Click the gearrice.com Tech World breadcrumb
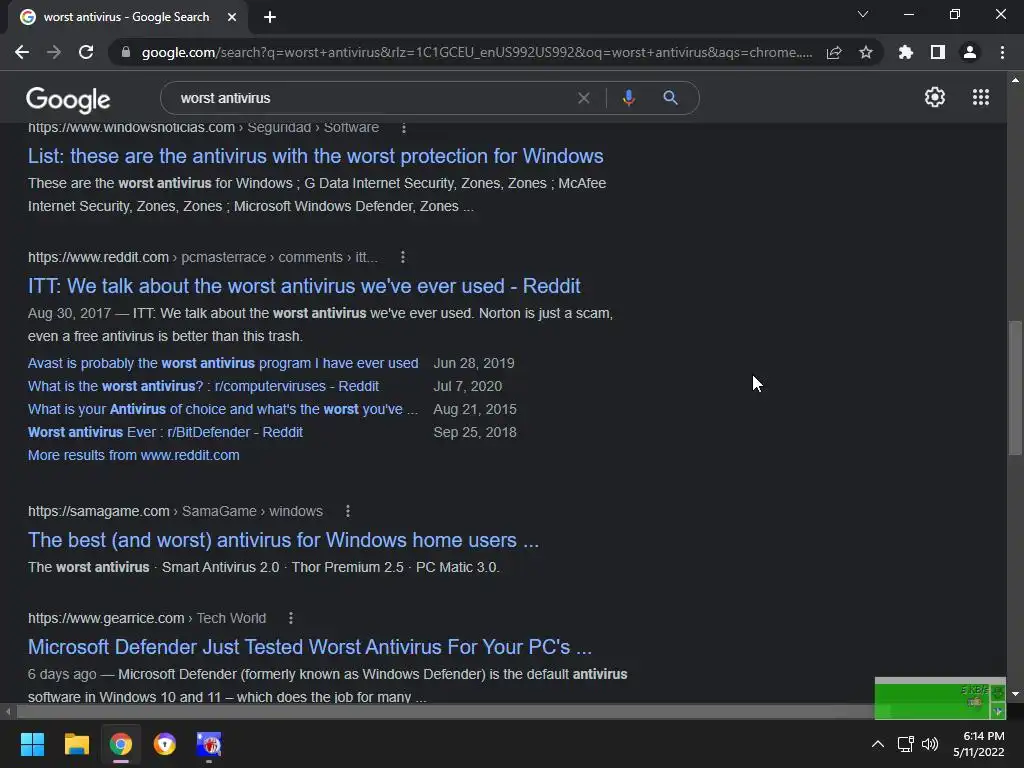The width and height of the screenshot is (1024, 768). (x=147, y=618)
